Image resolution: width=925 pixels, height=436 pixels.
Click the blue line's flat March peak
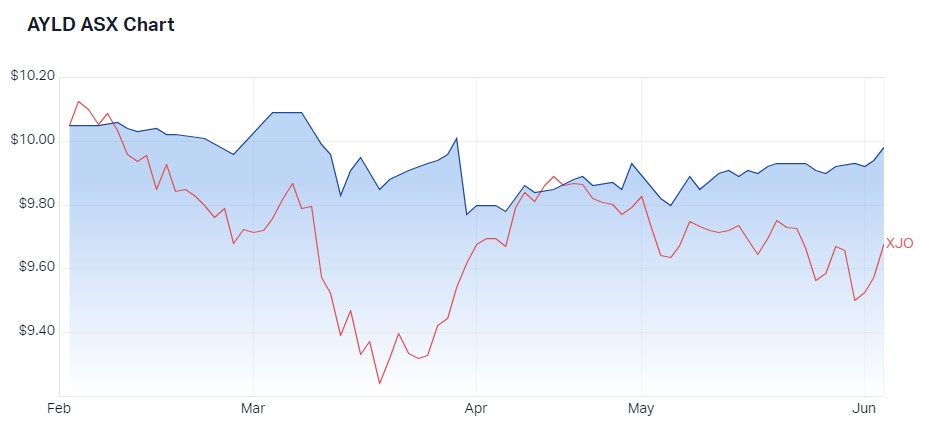point(288,113)
